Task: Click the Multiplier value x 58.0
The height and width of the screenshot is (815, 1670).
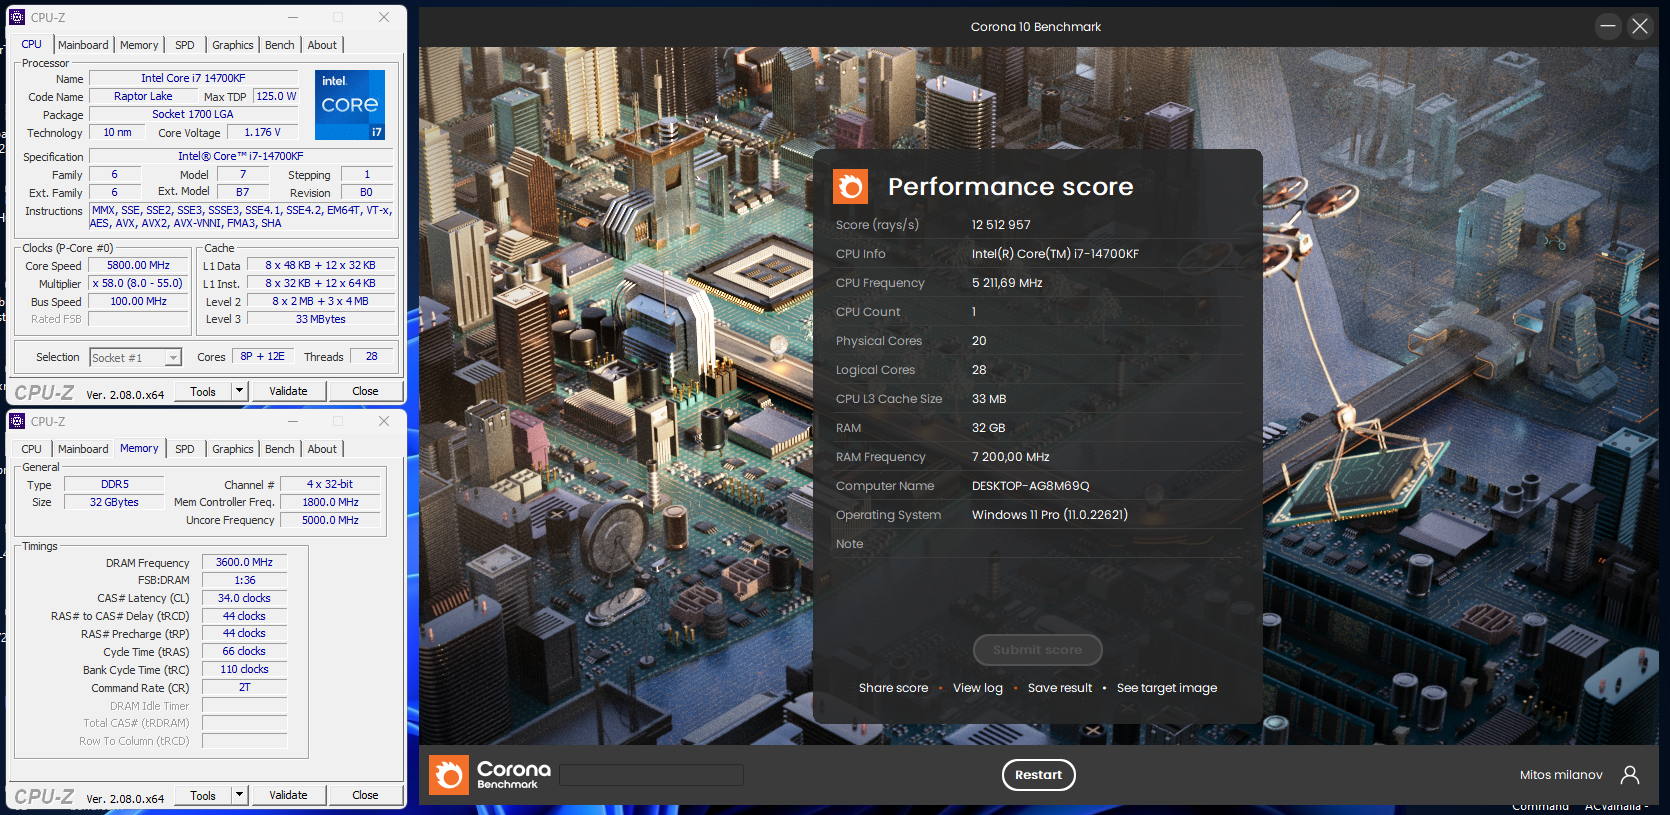Action: coord(139,283)
